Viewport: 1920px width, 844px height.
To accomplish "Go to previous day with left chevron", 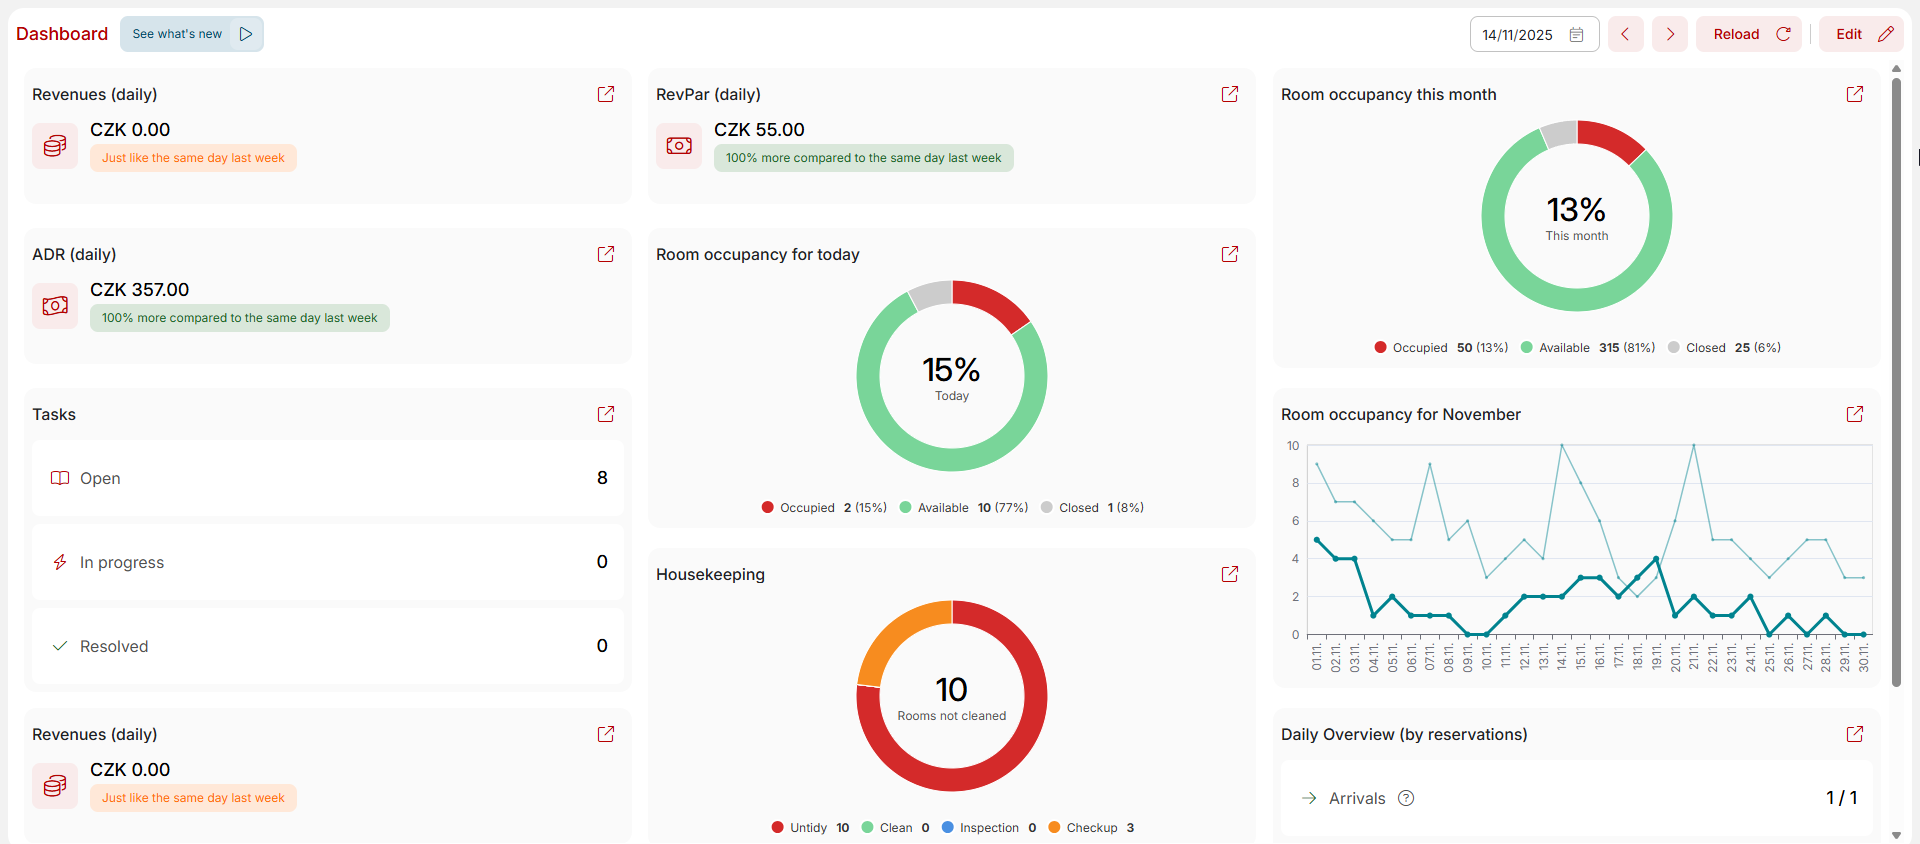I will (x=1625, y=34).
